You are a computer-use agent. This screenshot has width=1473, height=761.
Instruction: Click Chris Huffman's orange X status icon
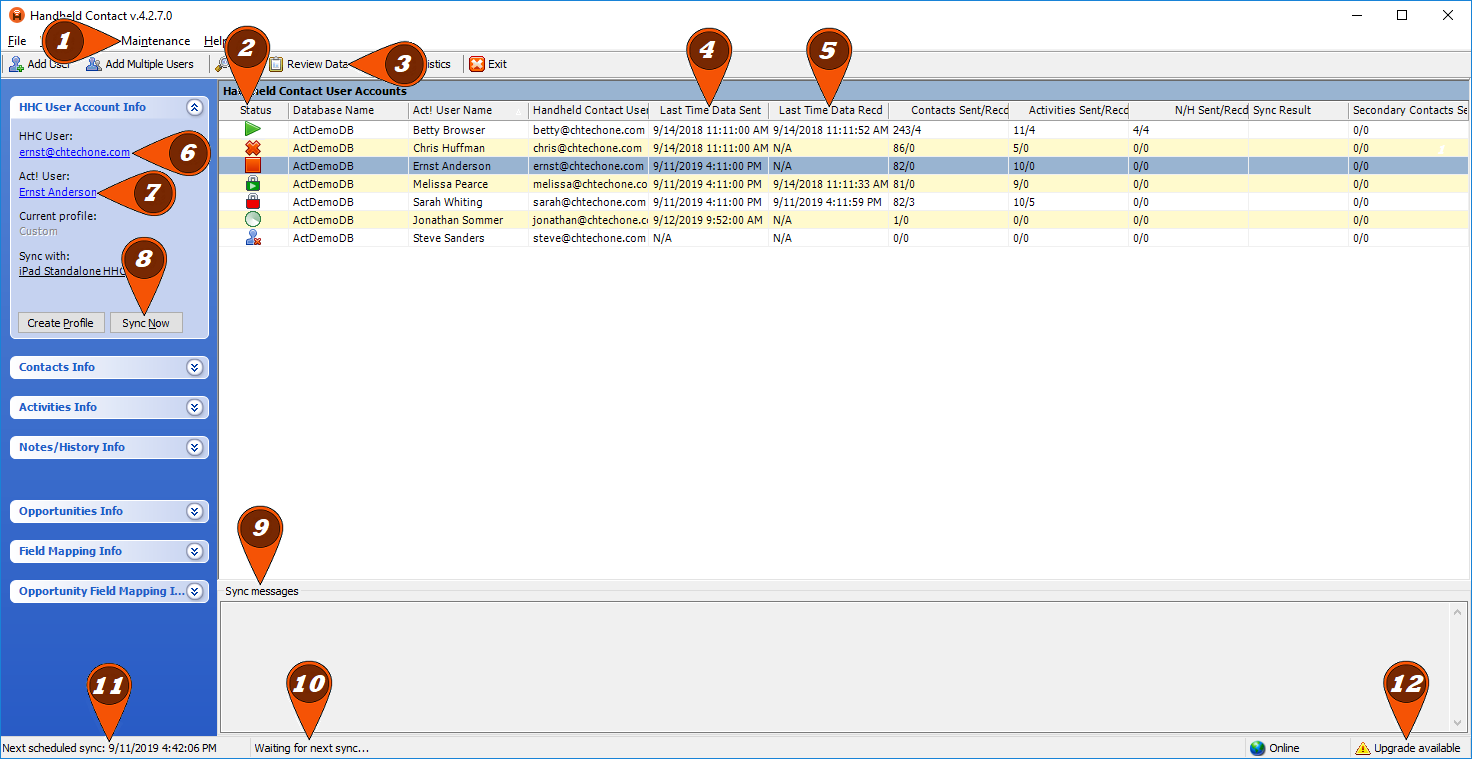click(253, 147)
